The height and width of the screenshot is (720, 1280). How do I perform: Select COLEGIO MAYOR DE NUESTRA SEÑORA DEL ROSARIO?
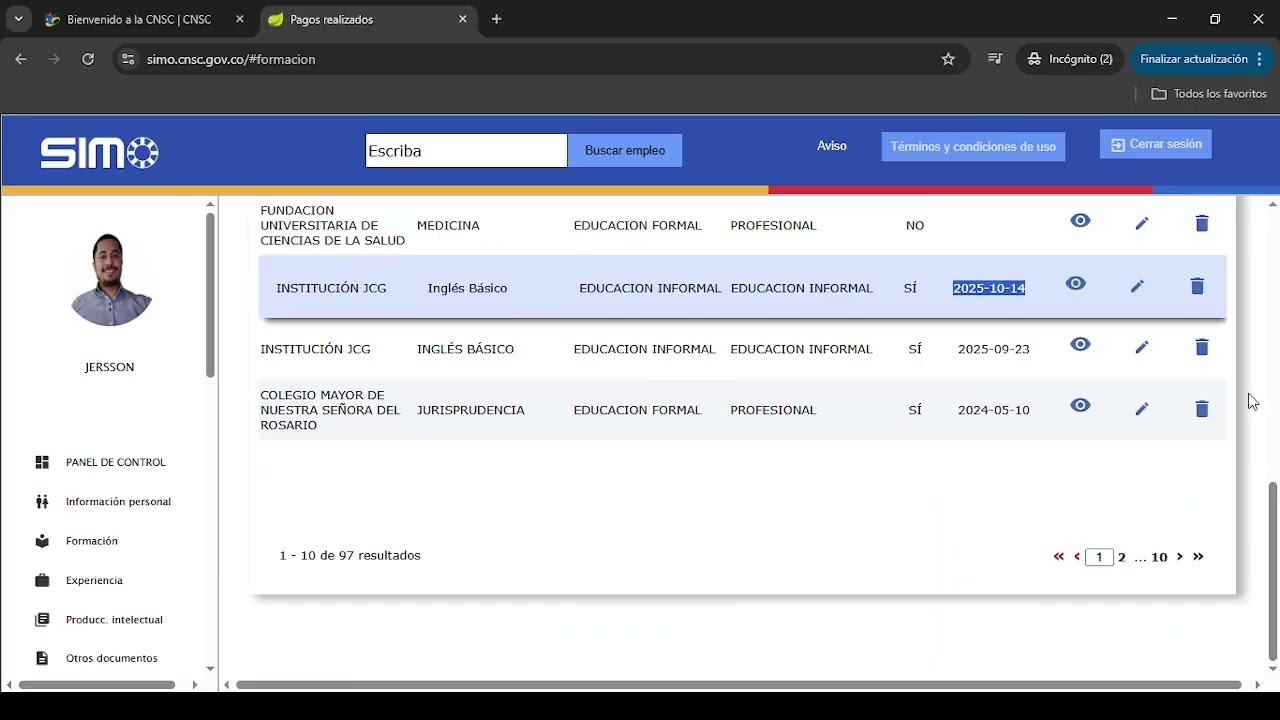pos(330,410)
